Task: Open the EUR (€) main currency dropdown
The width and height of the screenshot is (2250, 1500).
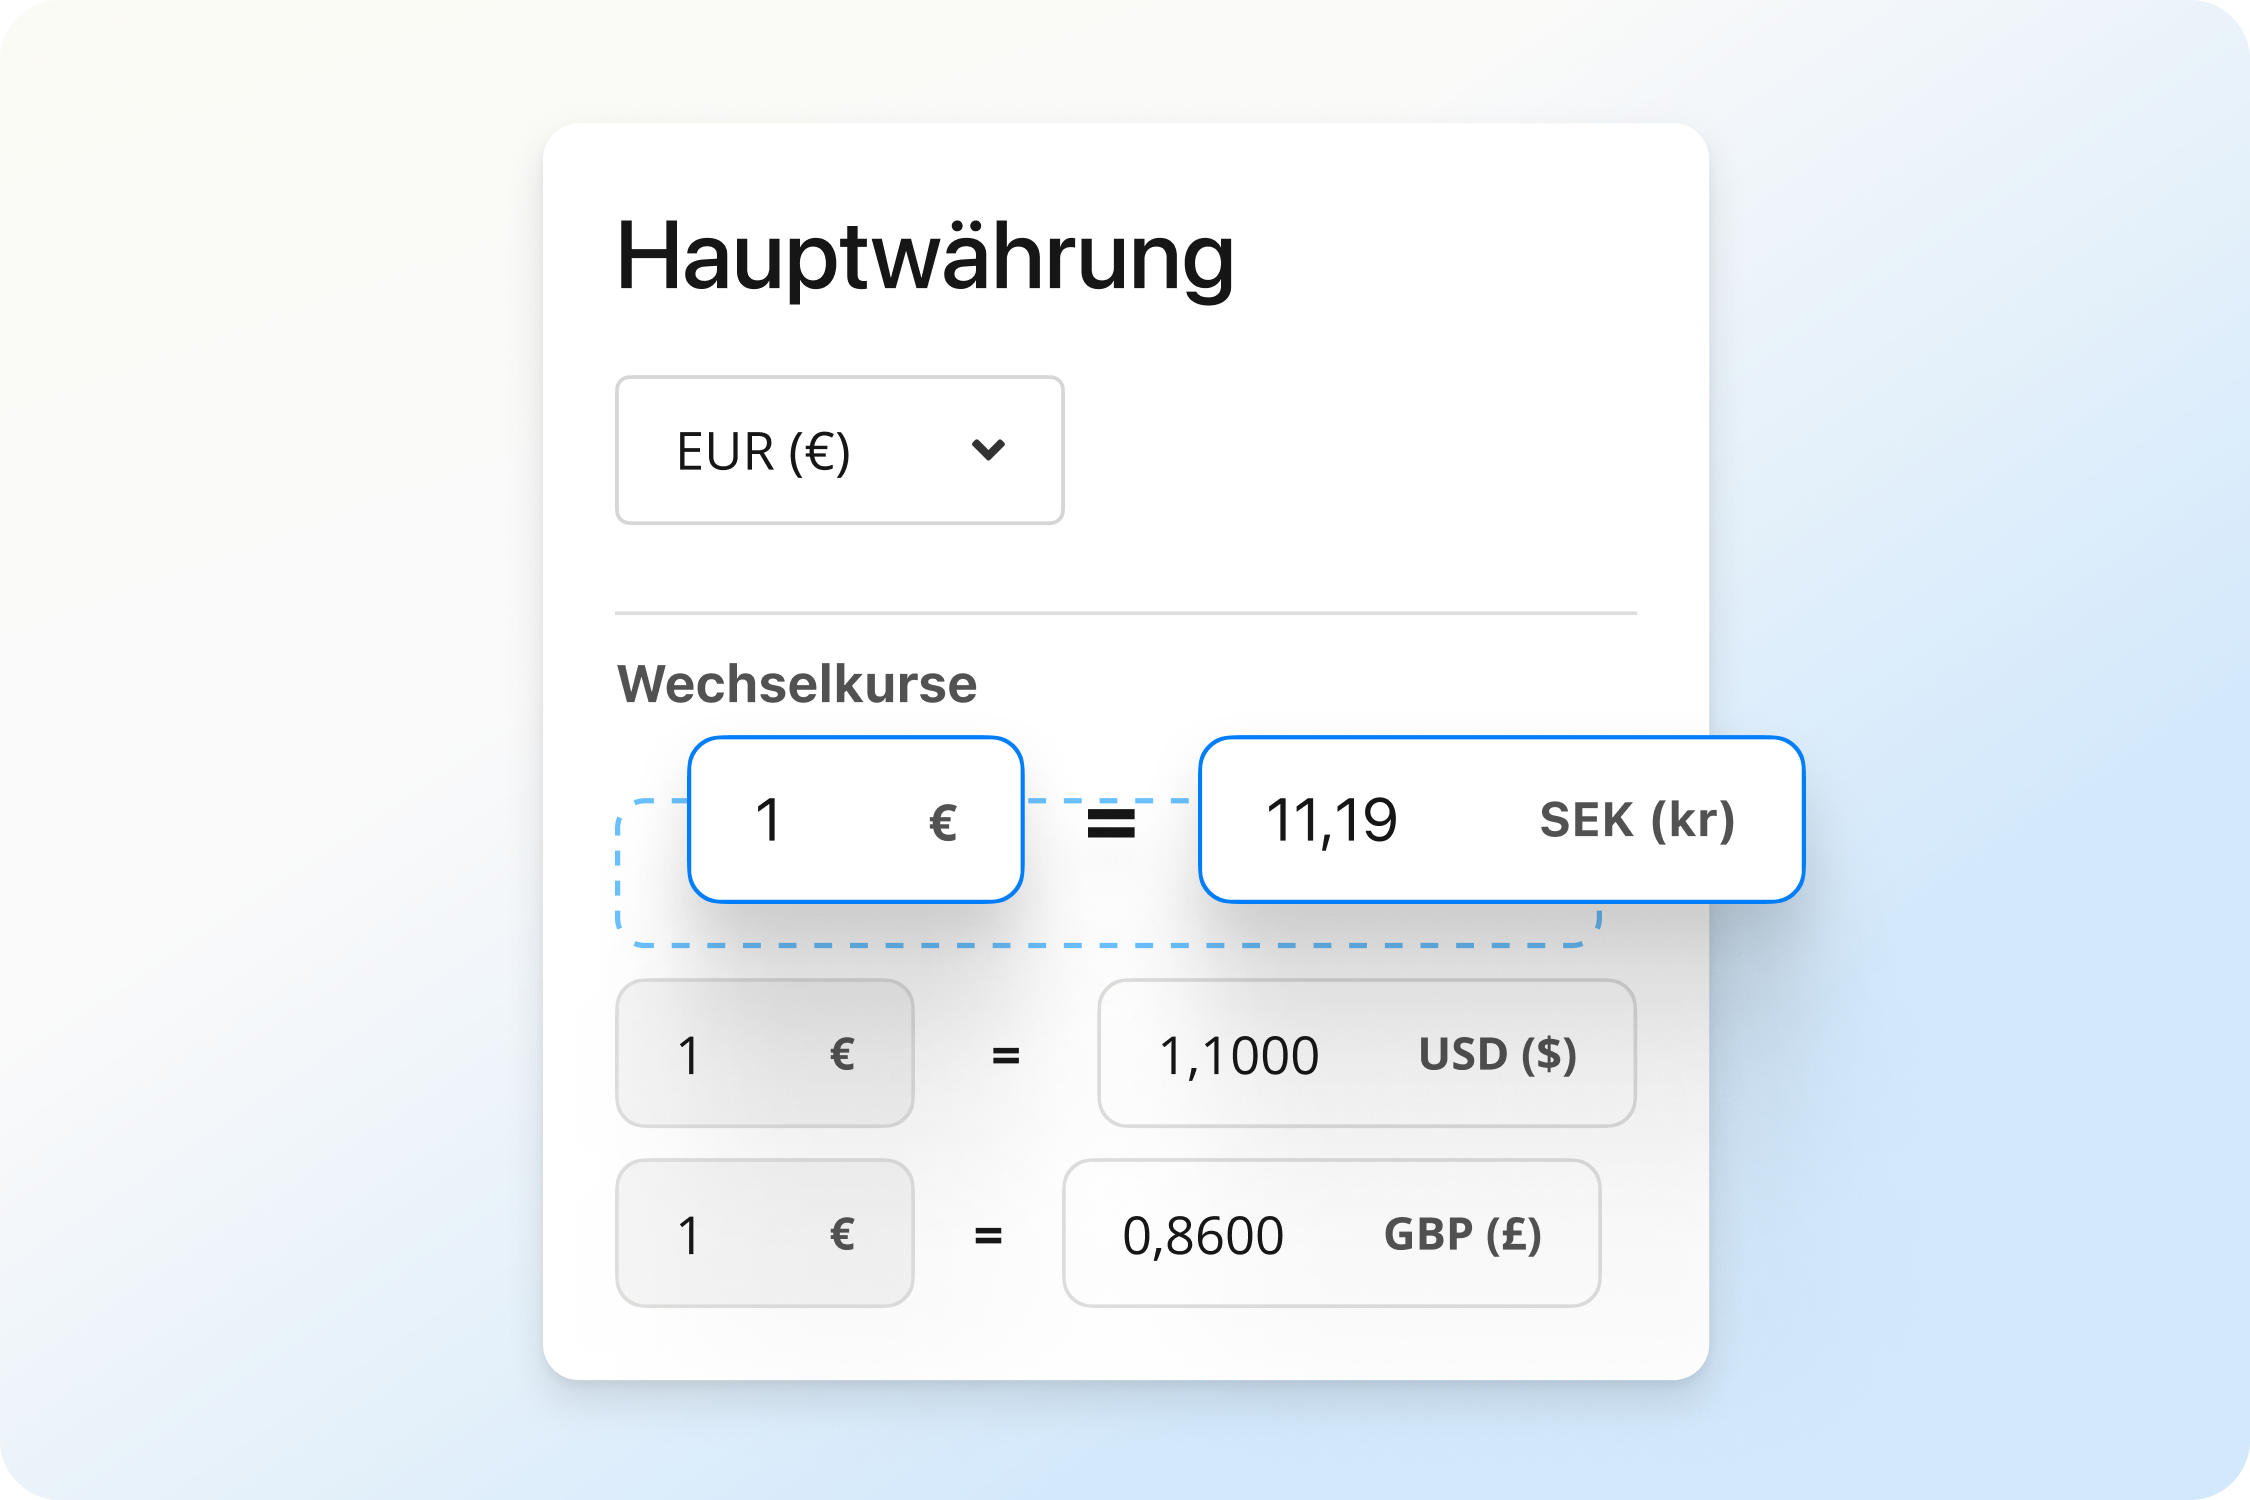Action: click(x=839, y=450)
